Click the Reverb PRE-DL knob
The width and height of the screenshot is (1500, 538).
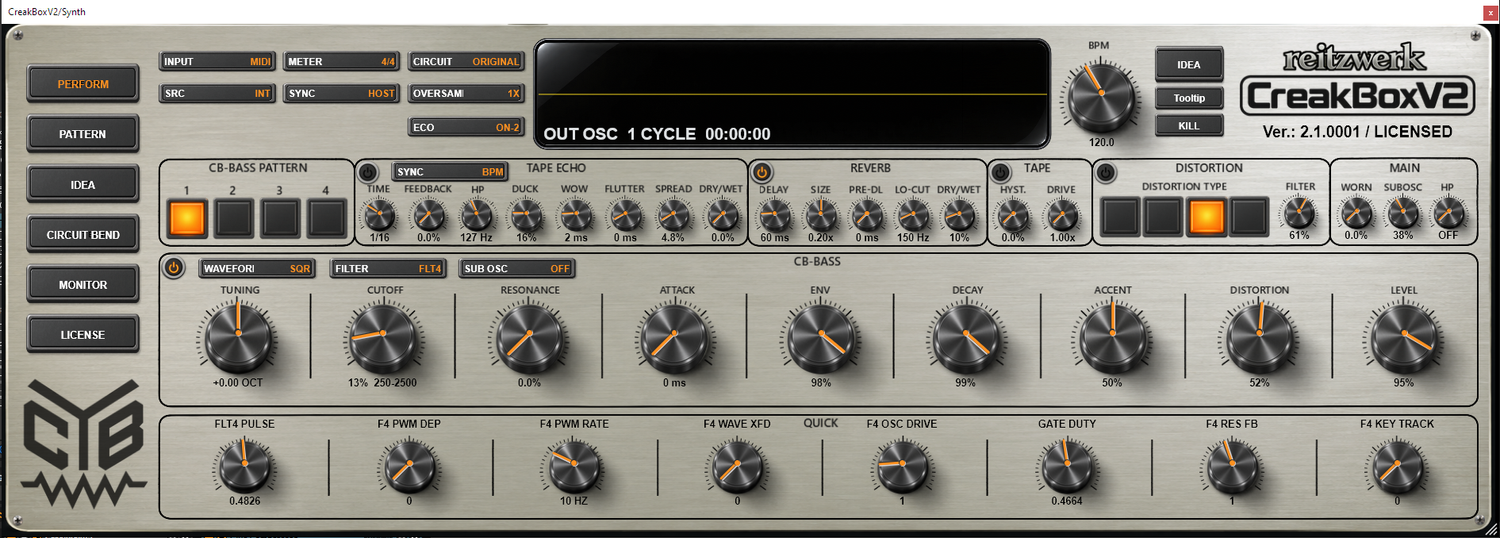tap(866, 215)
